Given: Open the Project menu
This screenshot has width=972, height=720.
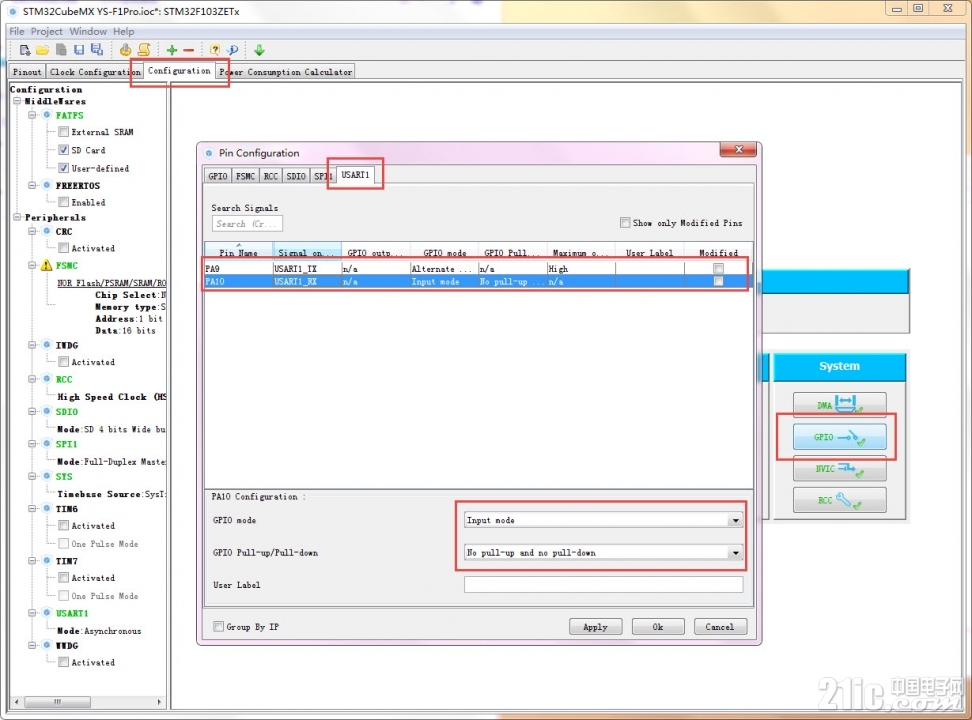Looking at the screenshot, I should point(46,31).
